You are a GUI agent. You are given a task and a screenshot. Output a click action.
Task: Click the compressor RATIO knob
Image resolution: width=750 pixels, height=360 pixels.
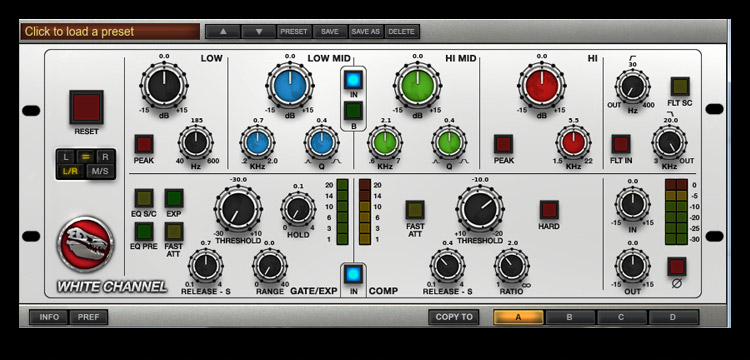[511, 266]
